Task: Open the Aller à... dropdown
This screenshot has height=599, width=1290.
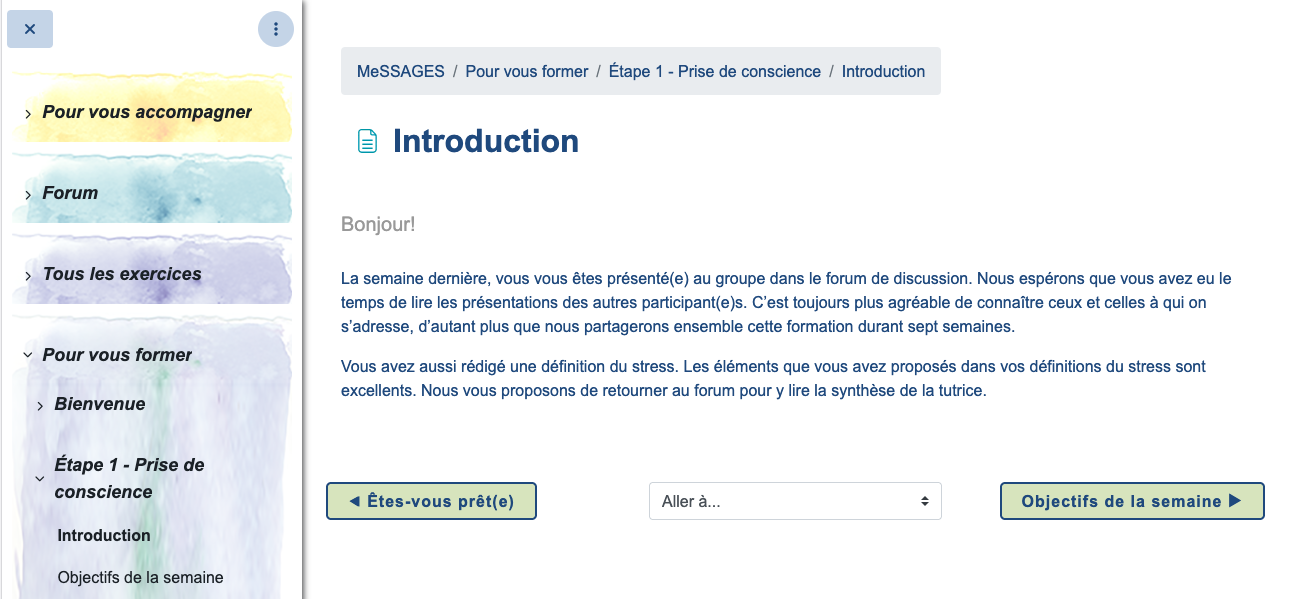Action: pyautogui.click(x=795, y=501)
